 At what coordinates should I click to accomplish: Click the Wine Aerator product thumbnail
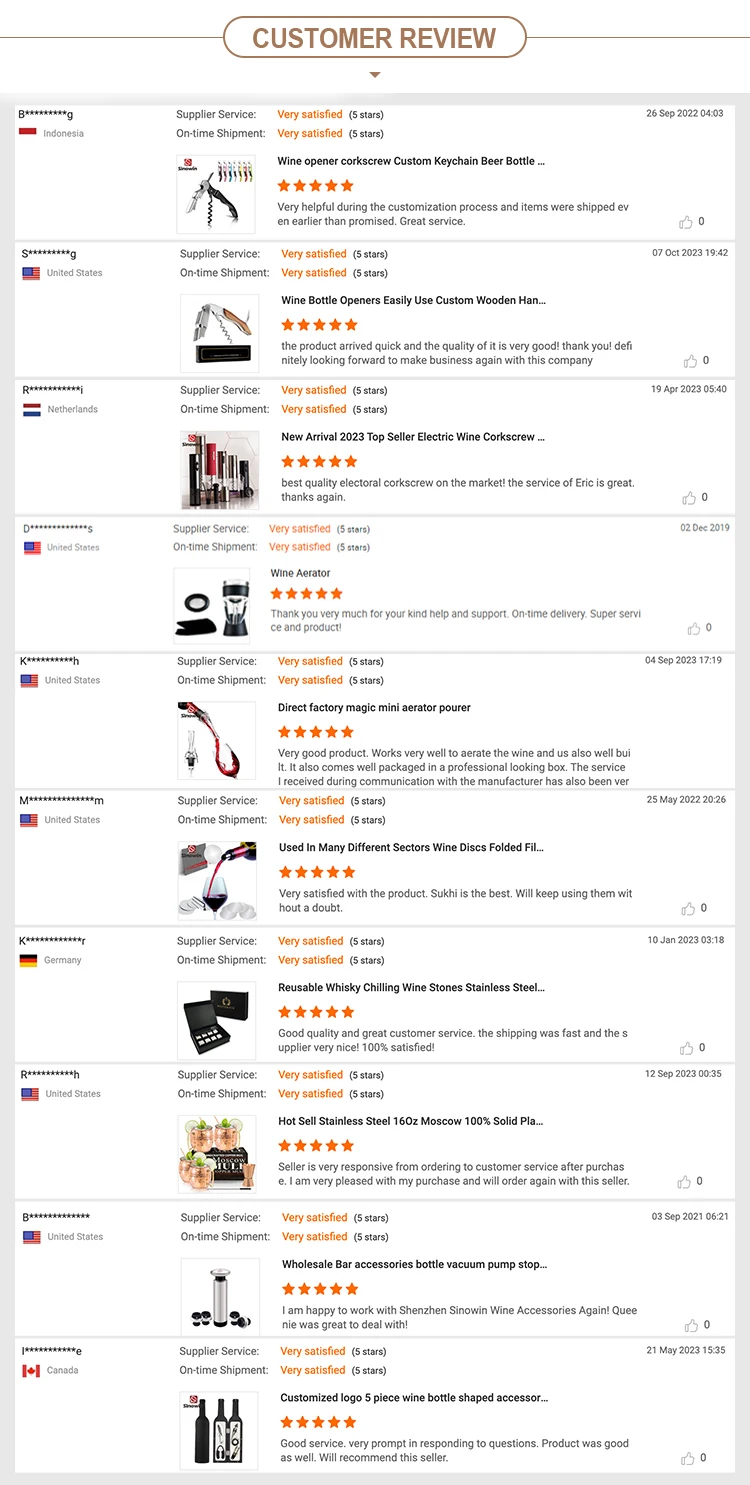(212, 604)
